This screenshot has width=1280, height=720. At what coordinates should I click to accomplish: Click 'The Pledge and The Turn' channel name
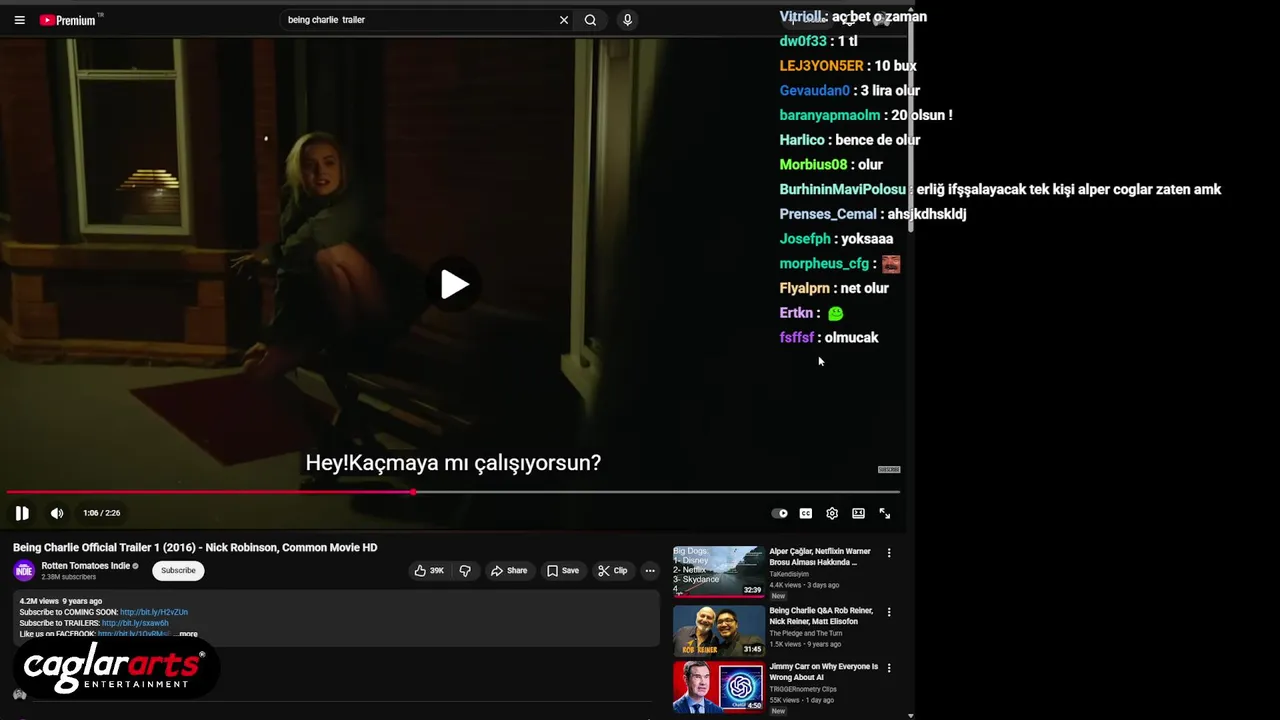(806, 633)
